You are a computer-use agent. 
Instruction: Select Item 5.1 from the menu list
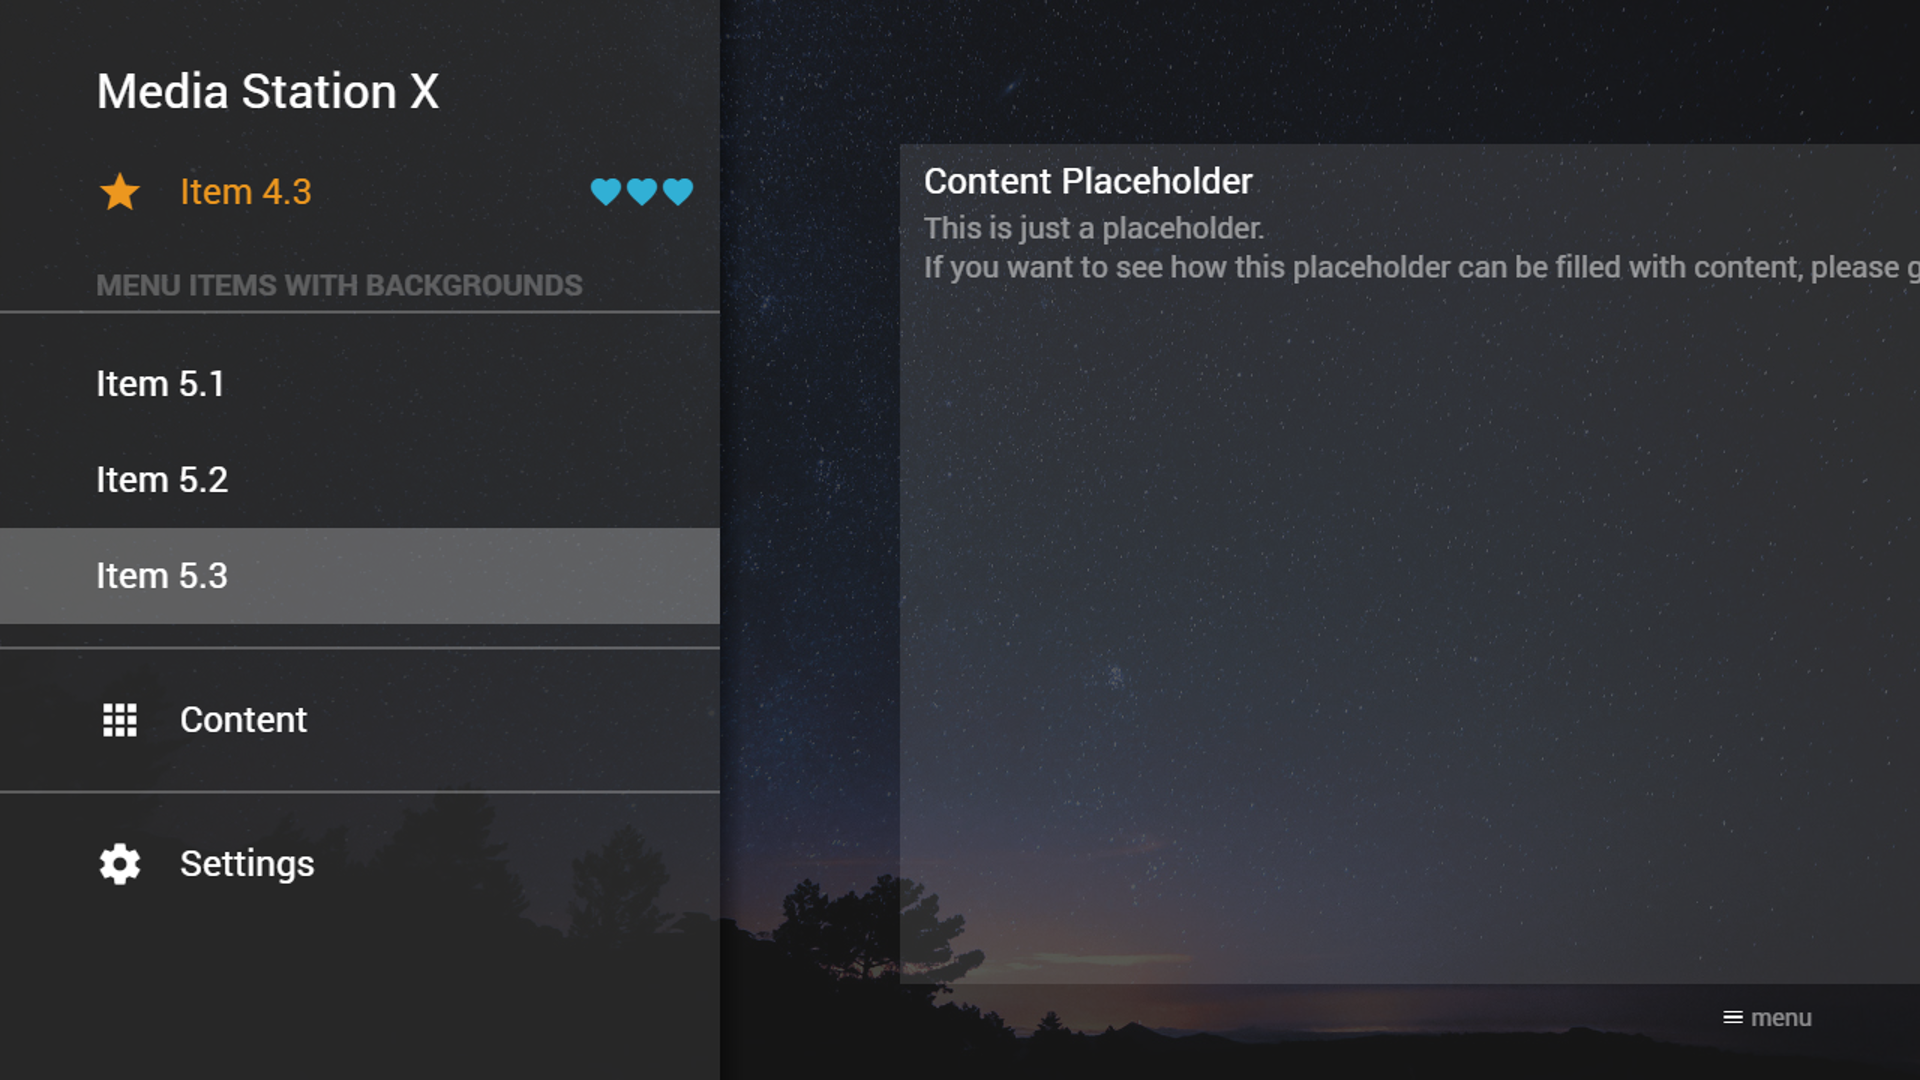(x=160, y=382)
